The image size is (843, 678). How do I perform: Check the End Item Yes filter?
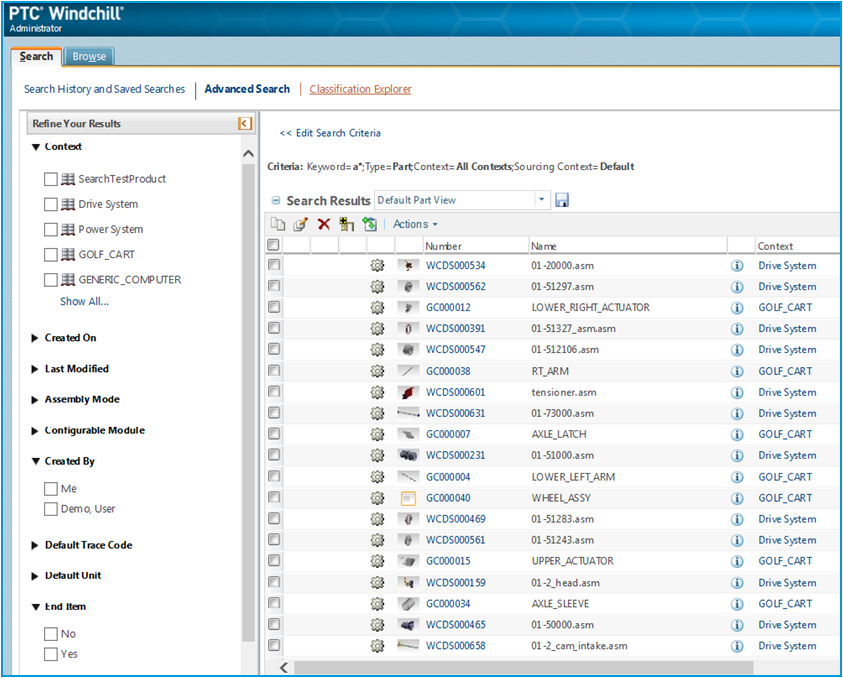pyautogui.click(x=51, y=654)
